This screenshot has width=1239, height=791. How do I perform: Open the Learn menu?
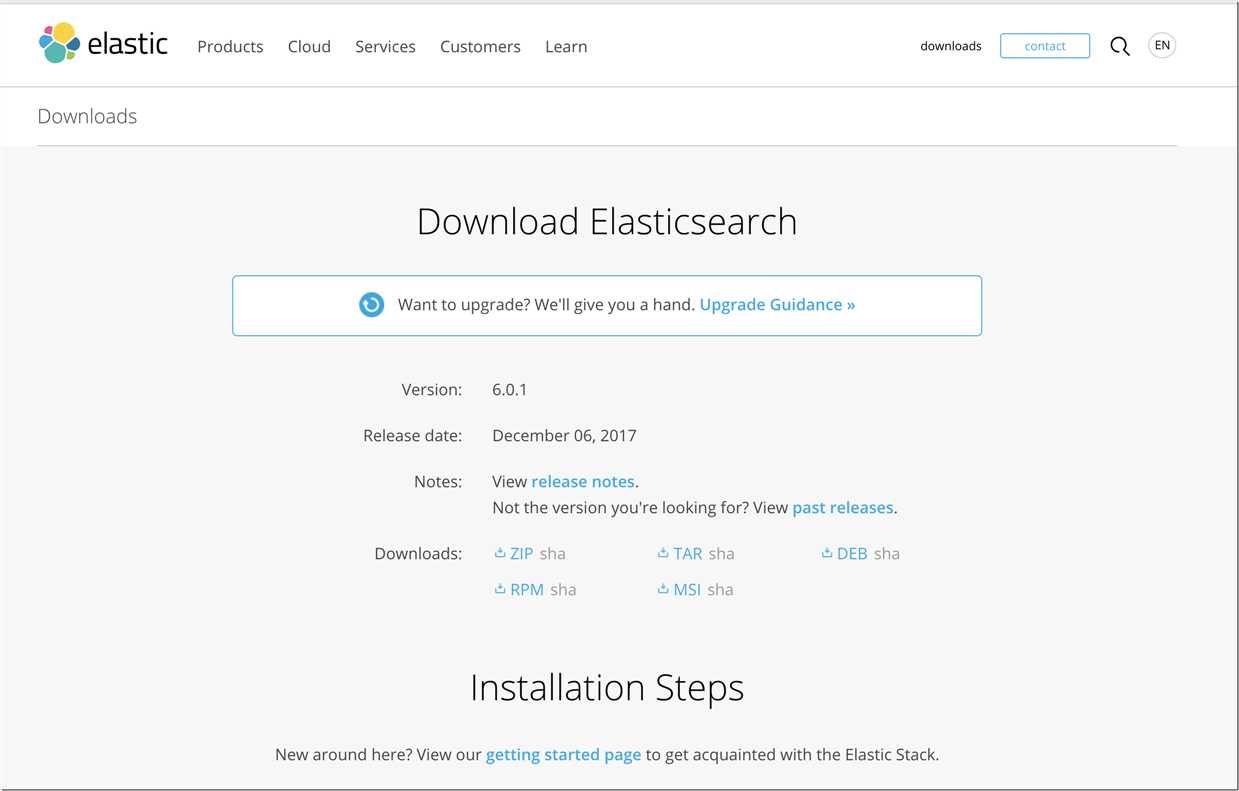(x=566, y=46)
